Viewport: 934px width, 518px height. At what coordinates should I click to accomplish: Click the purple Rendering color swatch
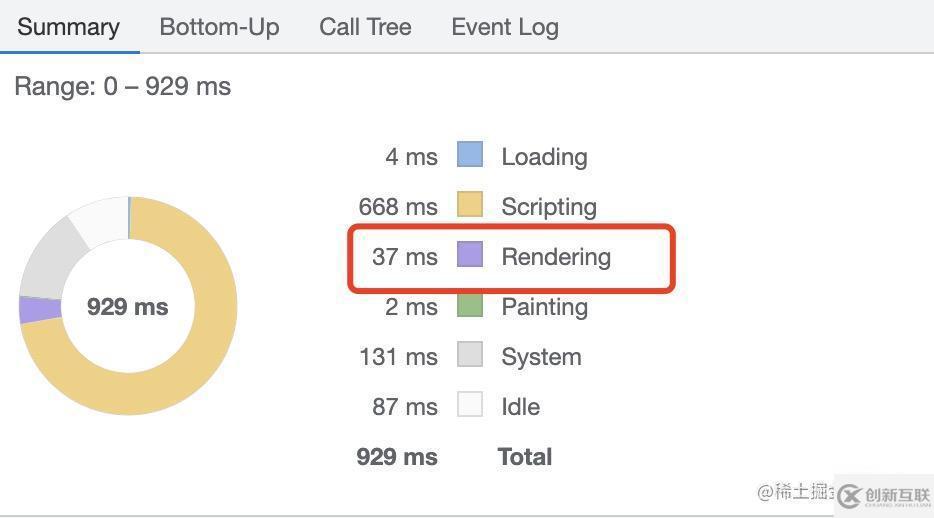(470, 255)
